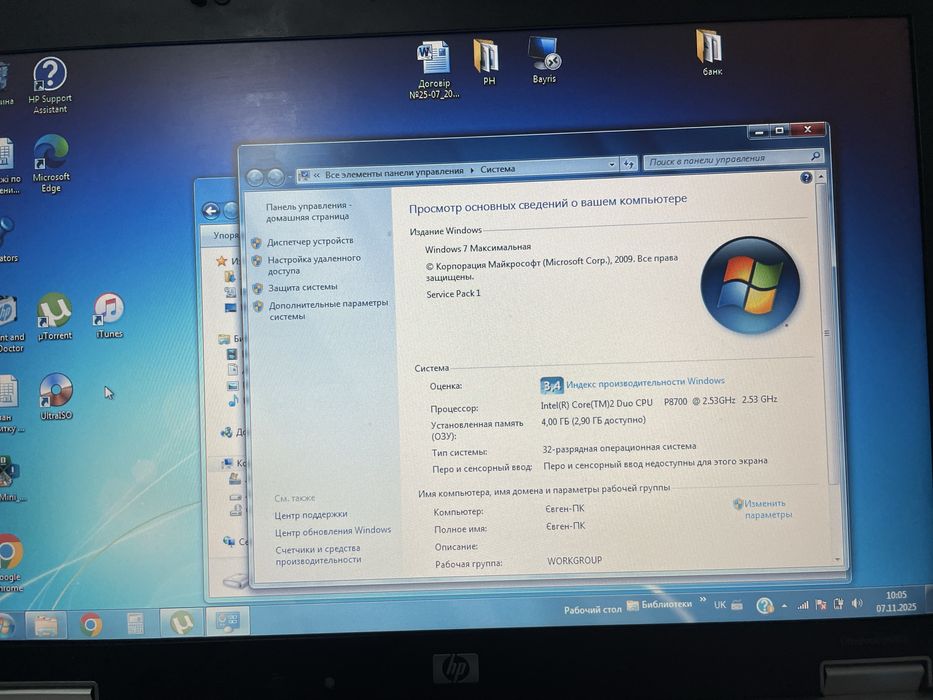Click the Система breadcrumb segment
Screen dimensions: 933x700
(x=497, y=169)
